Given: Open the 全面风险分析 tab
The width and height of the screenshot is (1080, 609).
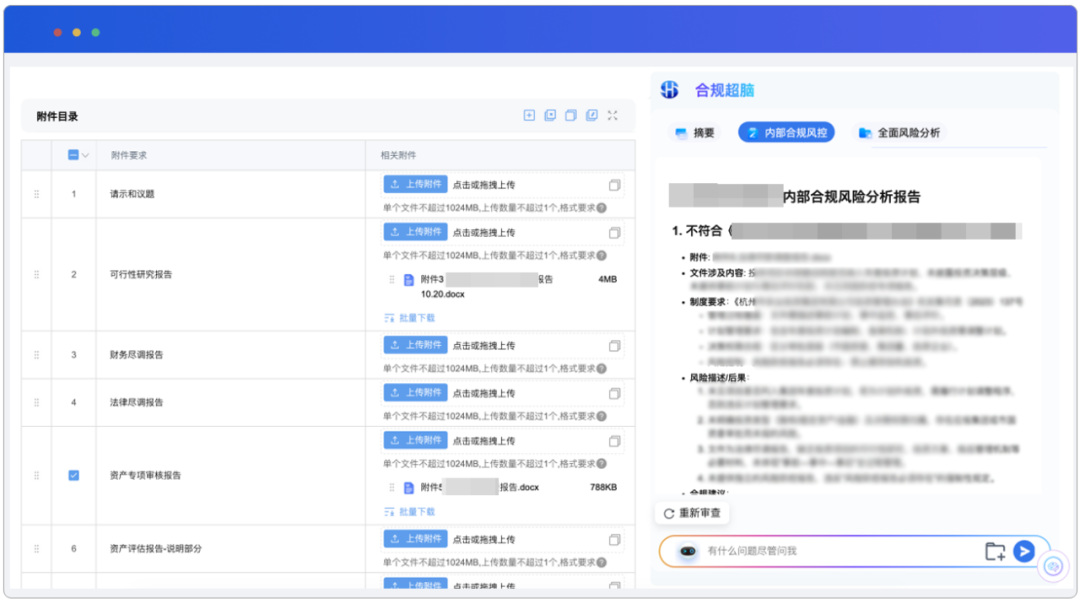Looking at the screenshot, I should pos(900,133).
